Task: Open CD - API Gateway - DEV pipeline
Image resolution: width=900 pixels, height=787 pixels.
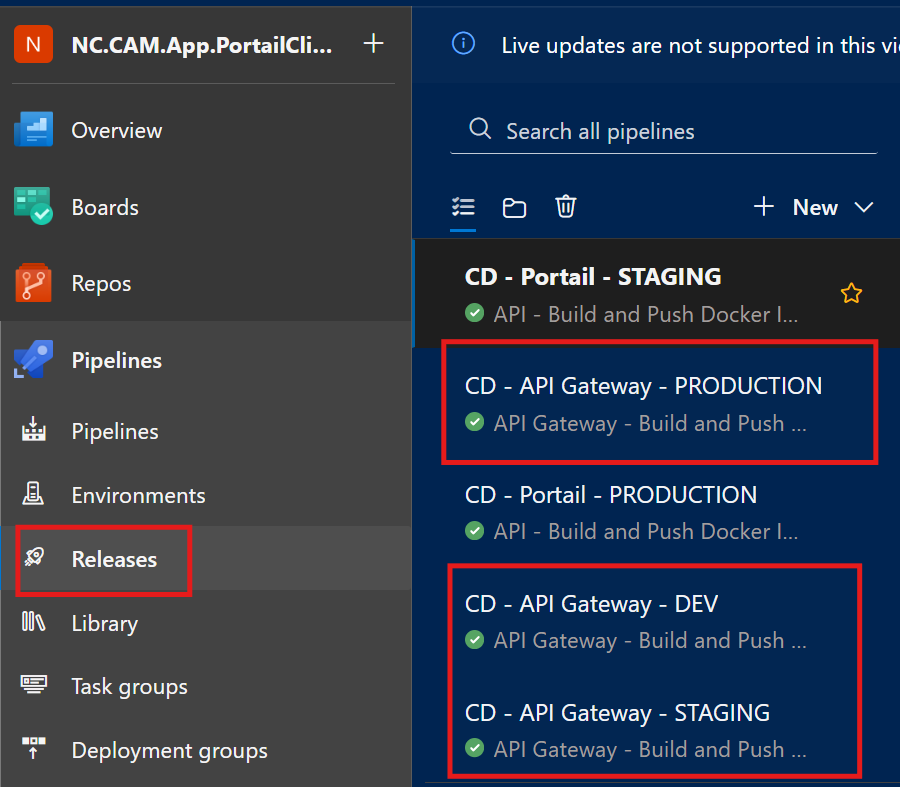Action: click(591, 604)
